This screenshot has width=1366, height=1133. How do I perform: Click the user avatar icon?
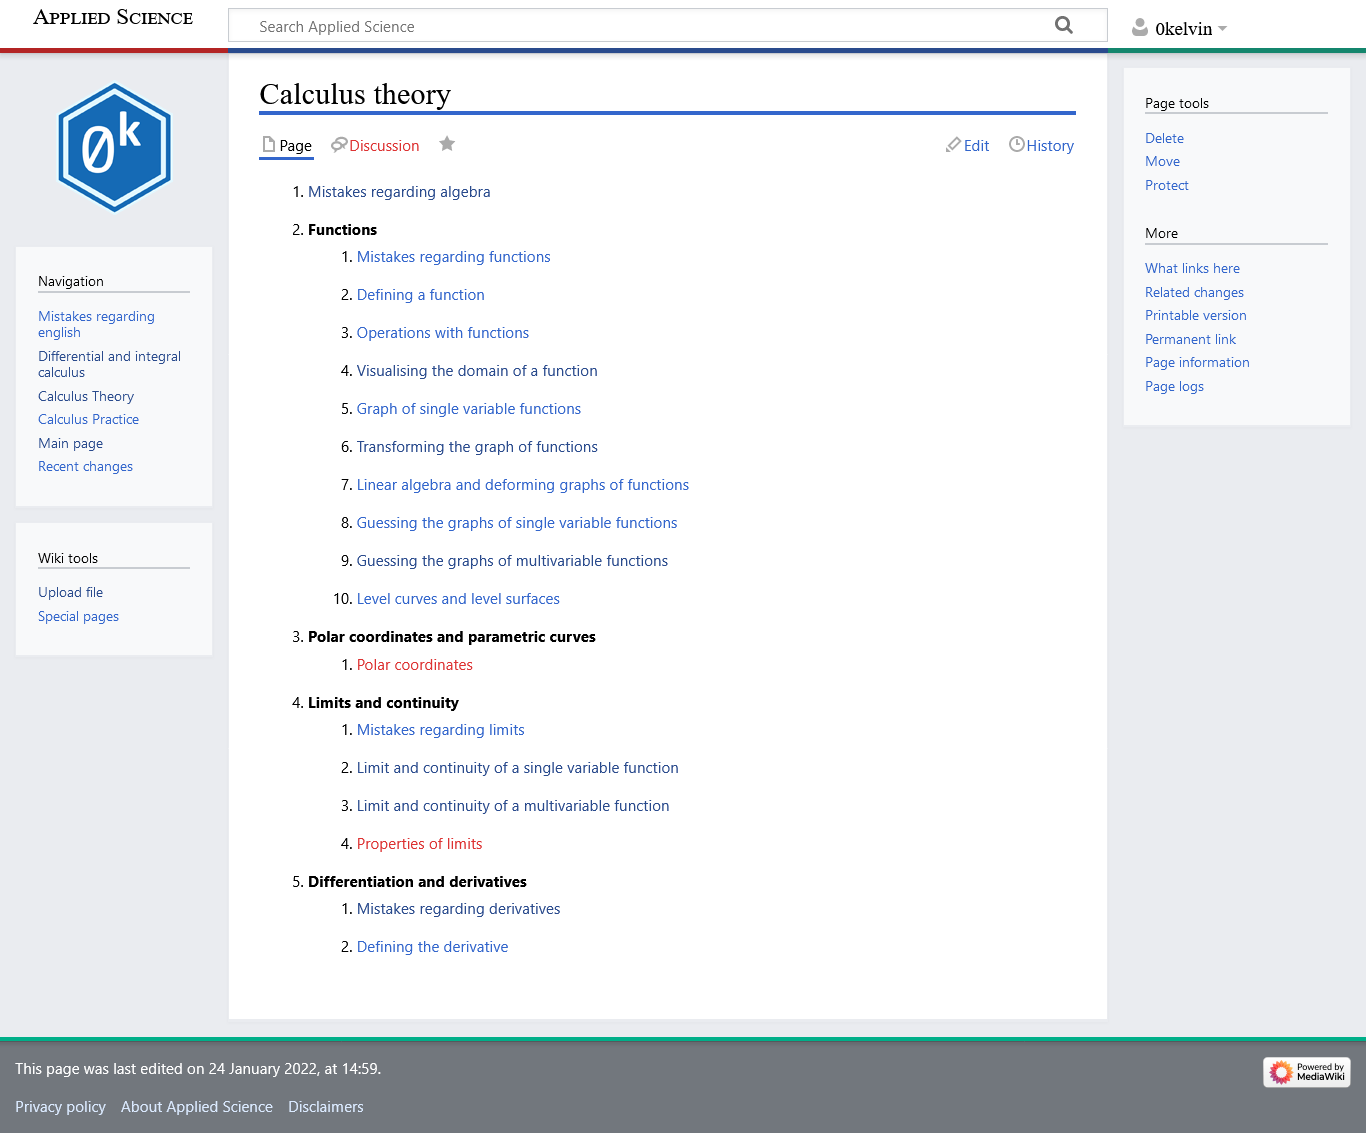pyautogui.click(x=1140, y=28)
